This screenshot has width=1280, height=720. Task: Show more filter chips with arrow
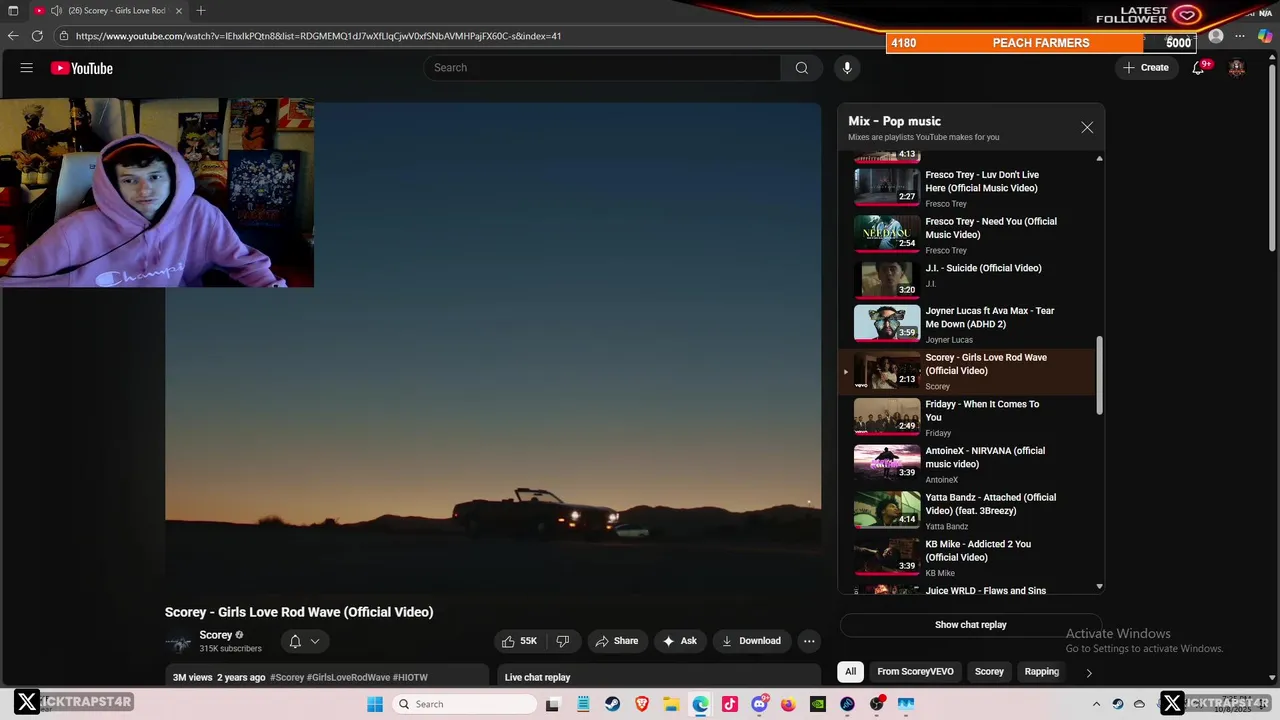tap(1089, 672)
